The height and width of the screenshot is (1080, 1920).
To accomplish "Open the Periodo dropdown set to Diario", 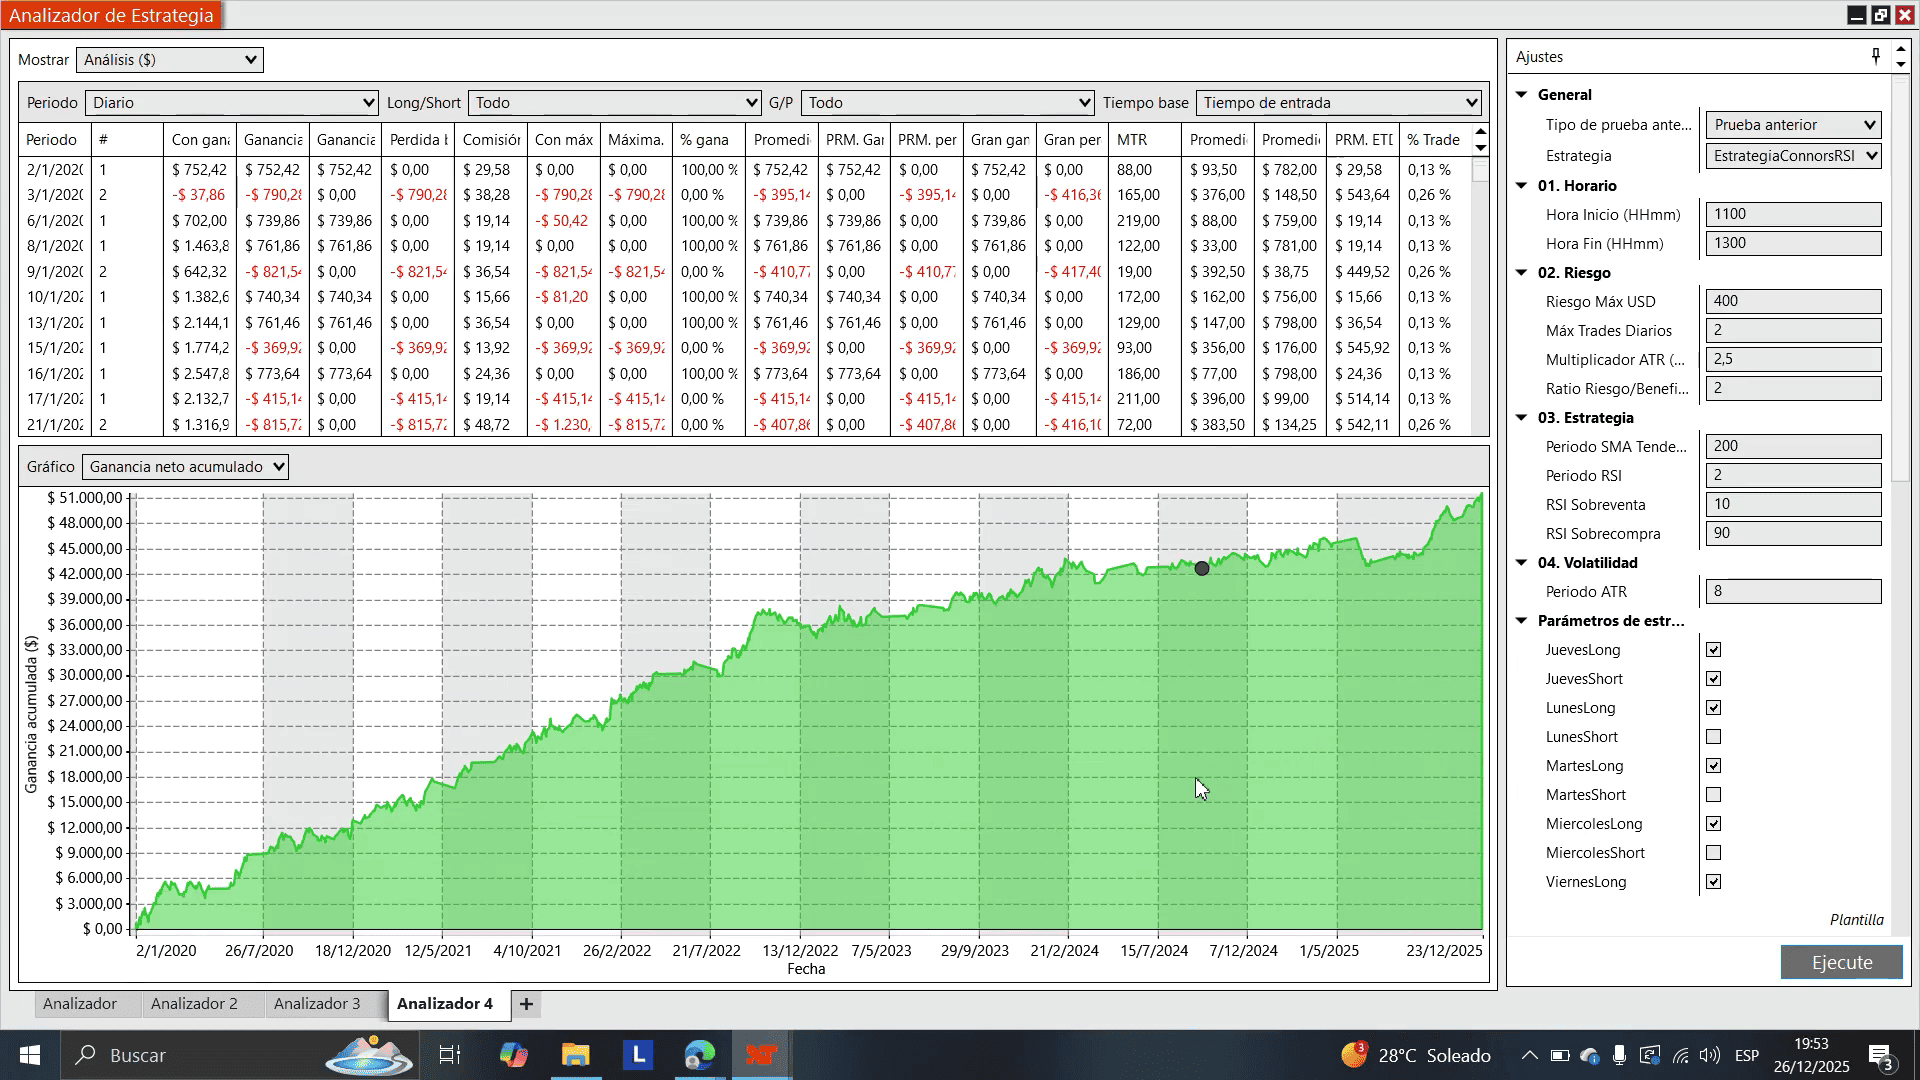I will (x=231, y=103).
